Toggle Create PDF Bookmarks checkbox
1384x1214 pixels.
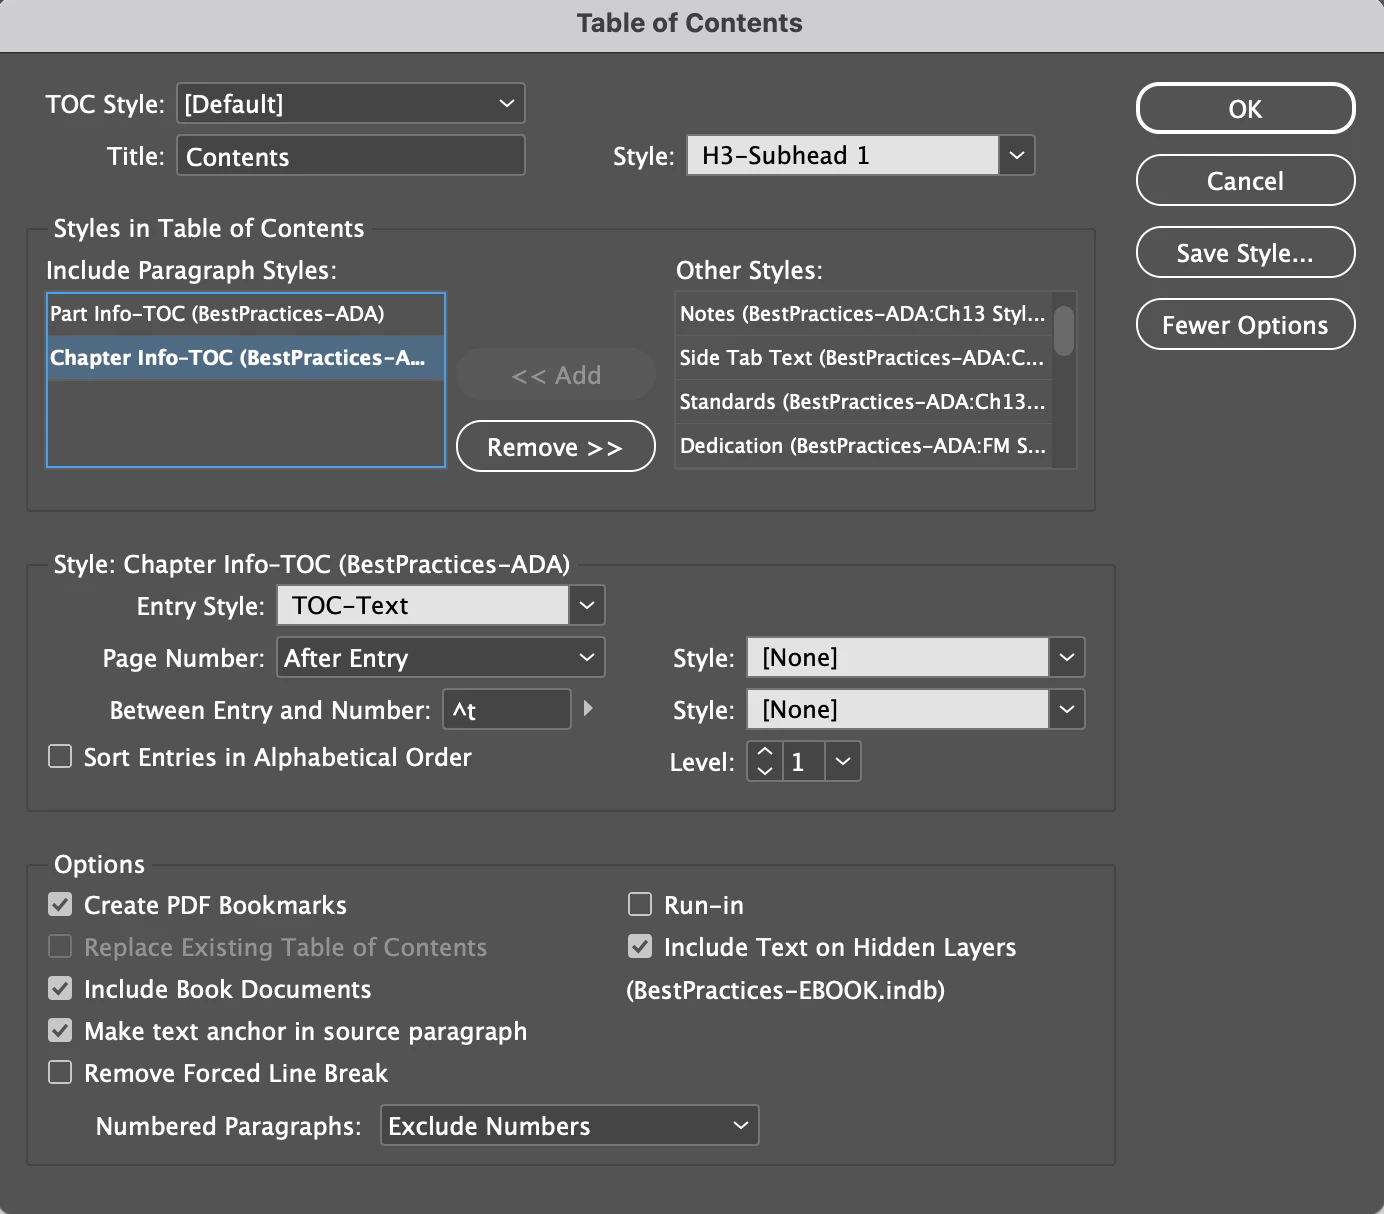(x=60, y=905)
